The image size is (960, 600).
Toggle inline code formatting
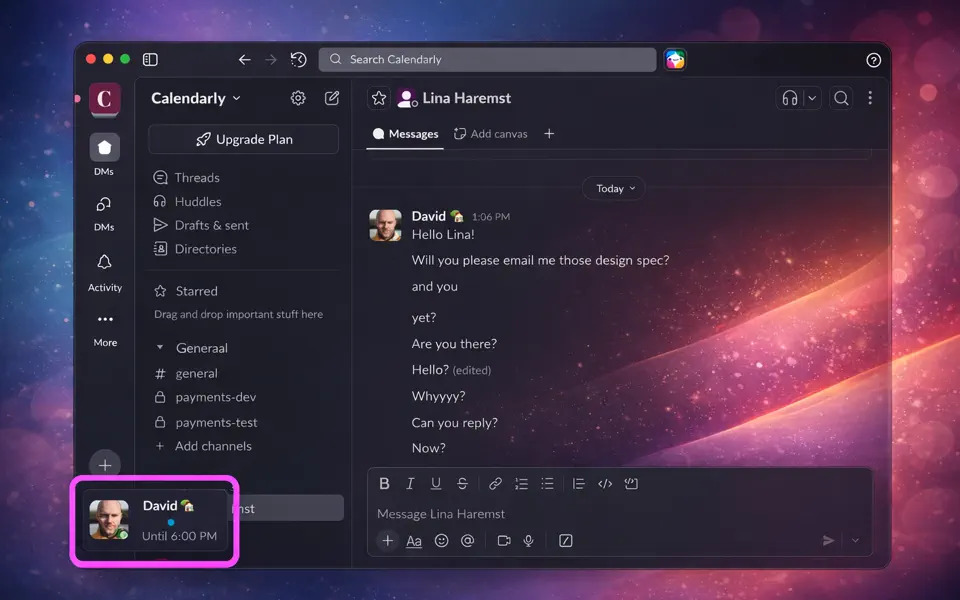tap(605, 484)
